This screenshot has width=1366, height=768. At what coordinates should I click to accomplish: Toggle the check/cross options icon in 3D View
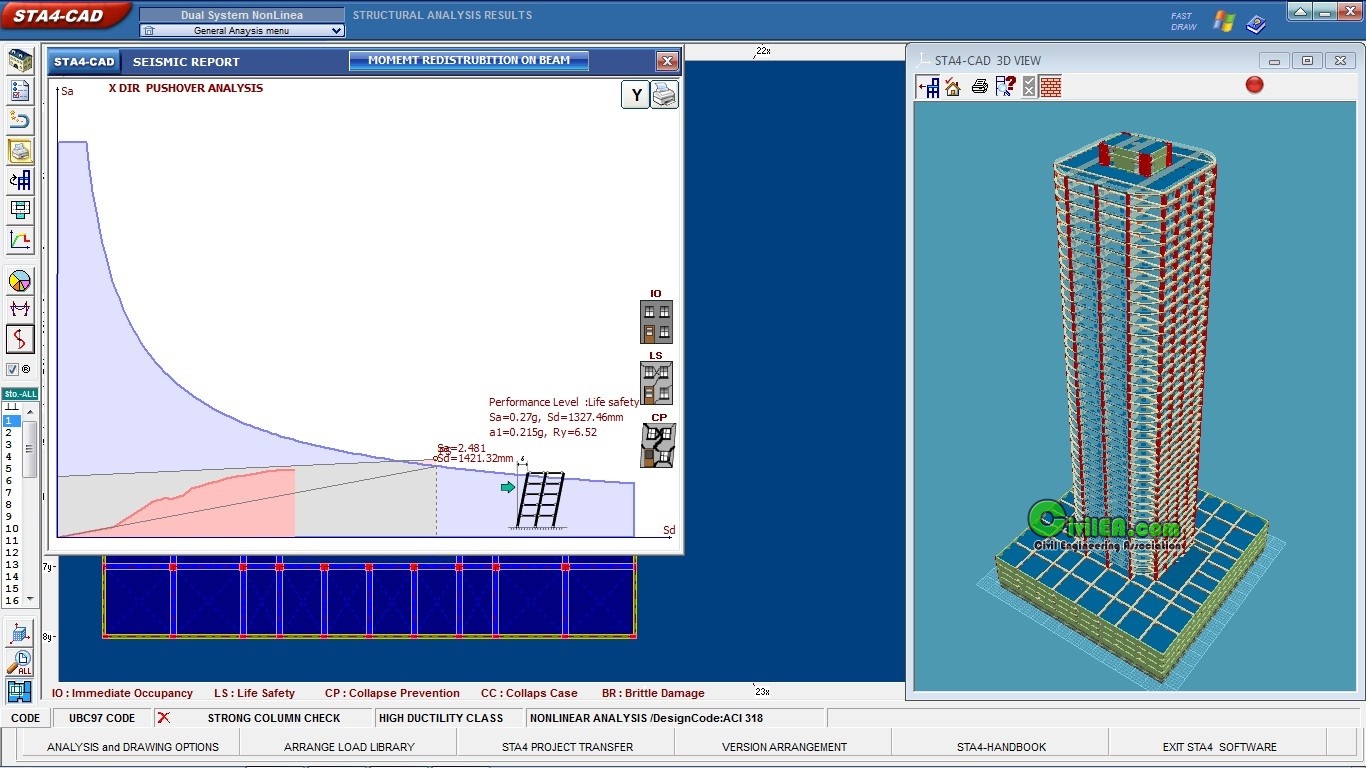(1029, 87)
